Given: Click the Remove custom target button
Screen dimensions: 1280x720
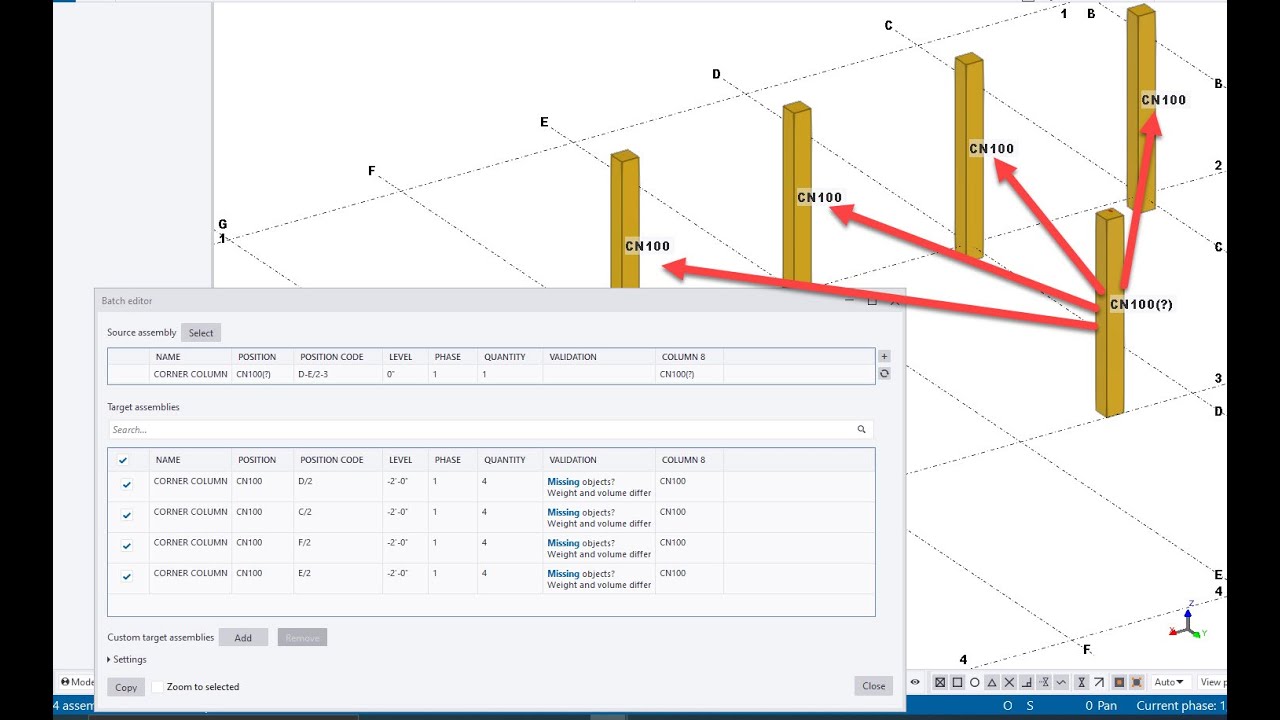Looking at the screenshot, I should [302, 637].
